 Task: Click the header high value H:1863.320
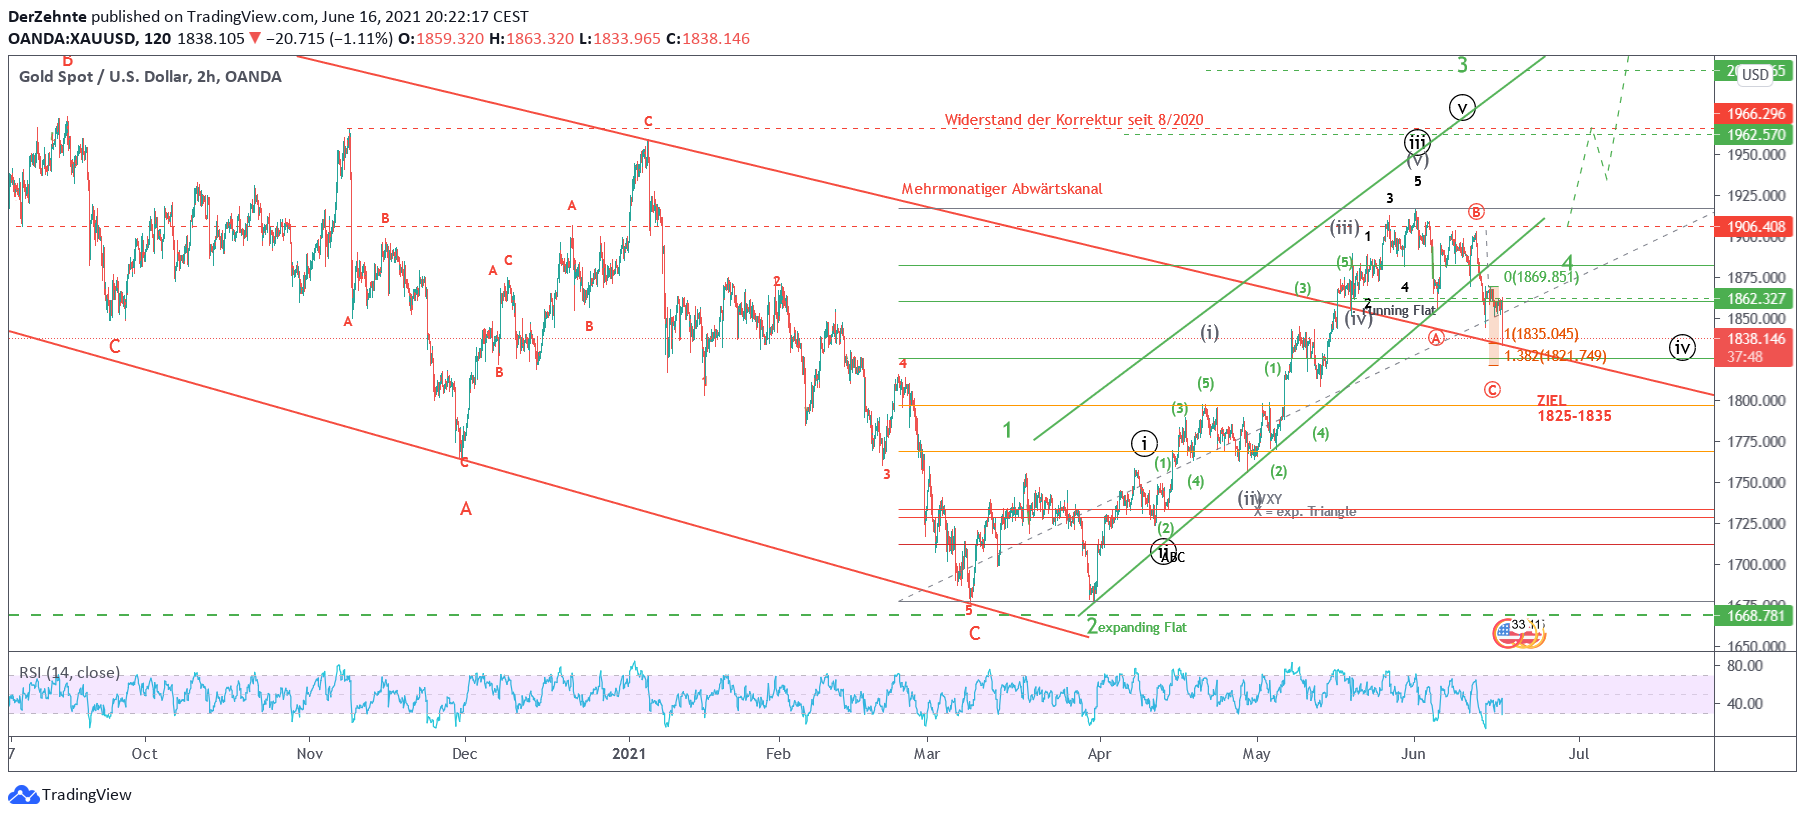coord(531,39)
